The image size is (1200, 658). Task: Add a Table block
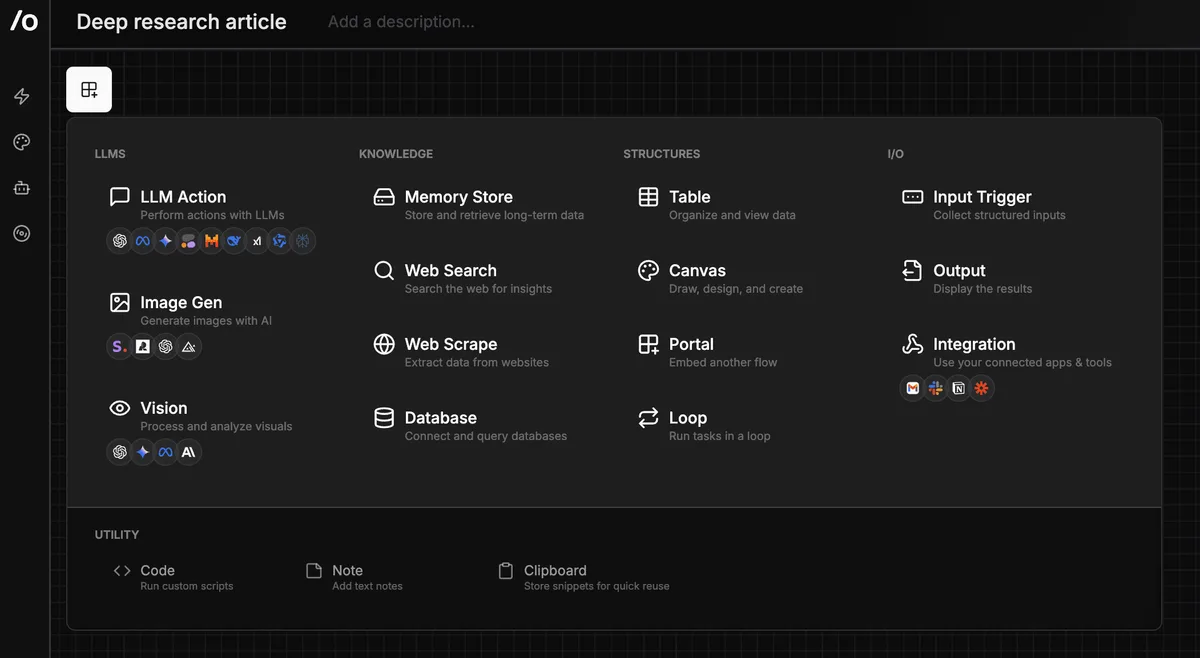tap(717, 205)
